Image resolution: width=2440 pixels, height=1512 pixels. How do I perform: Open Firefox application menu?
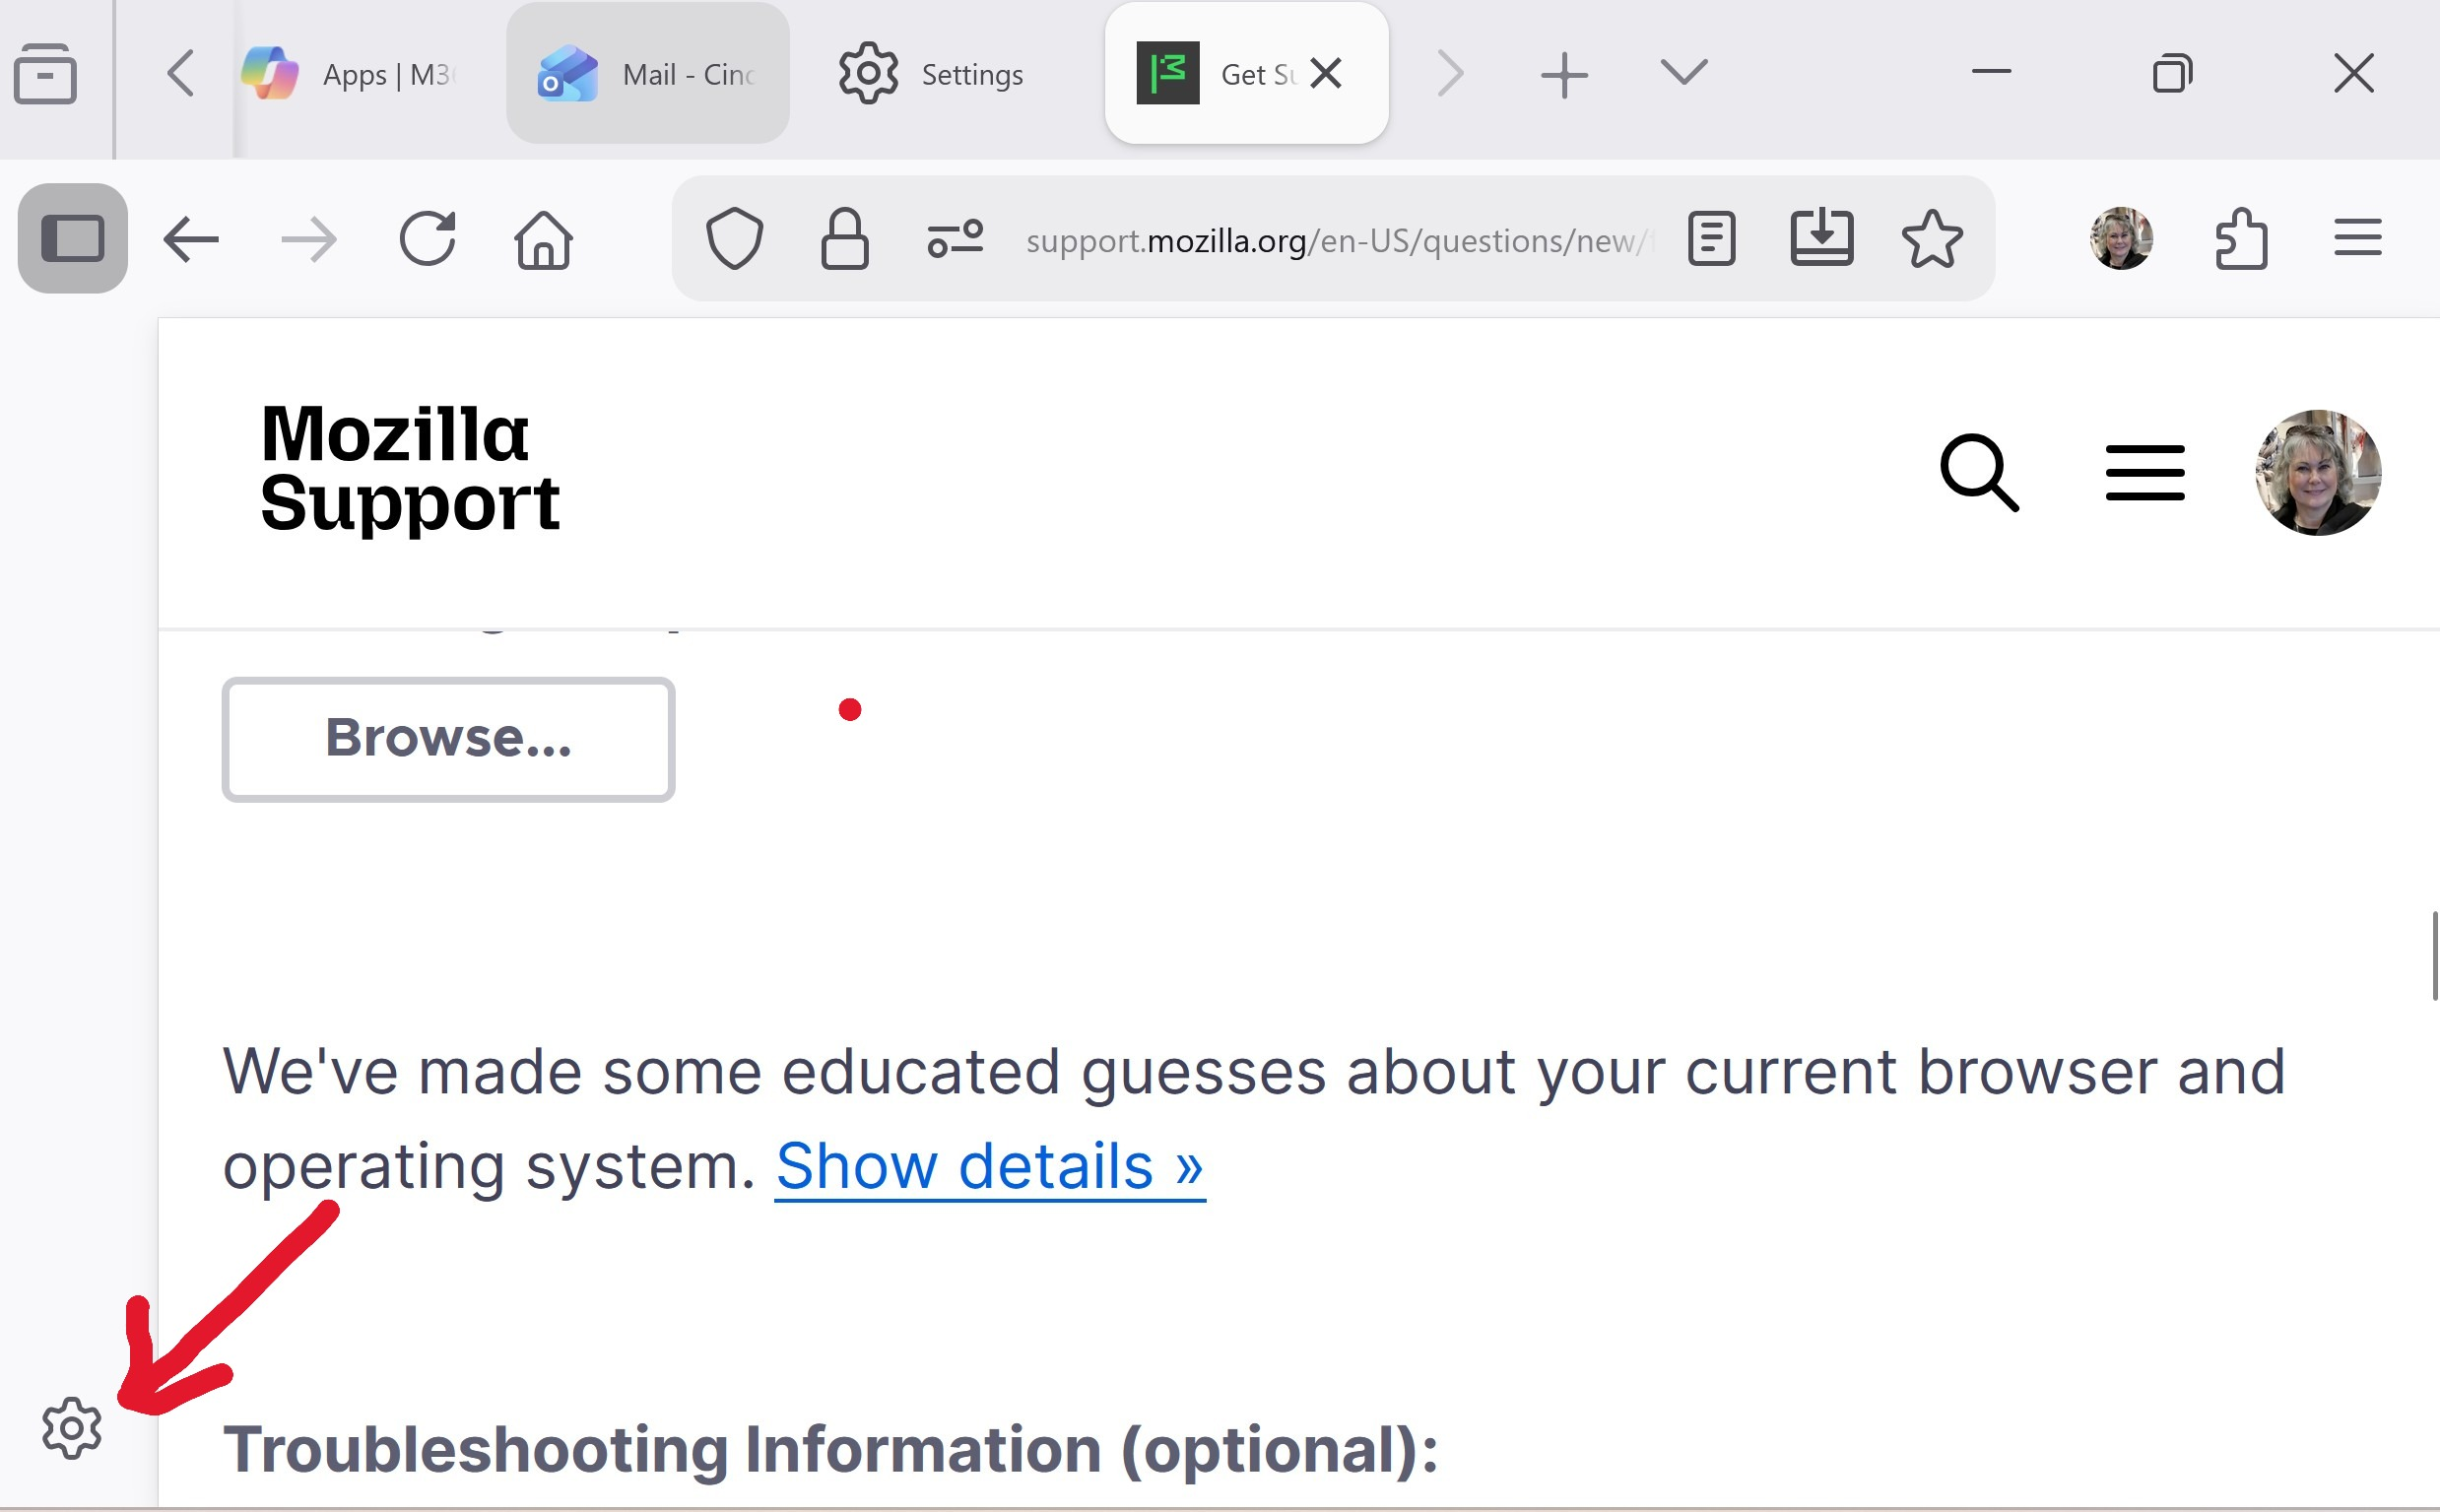(2357, 239)
